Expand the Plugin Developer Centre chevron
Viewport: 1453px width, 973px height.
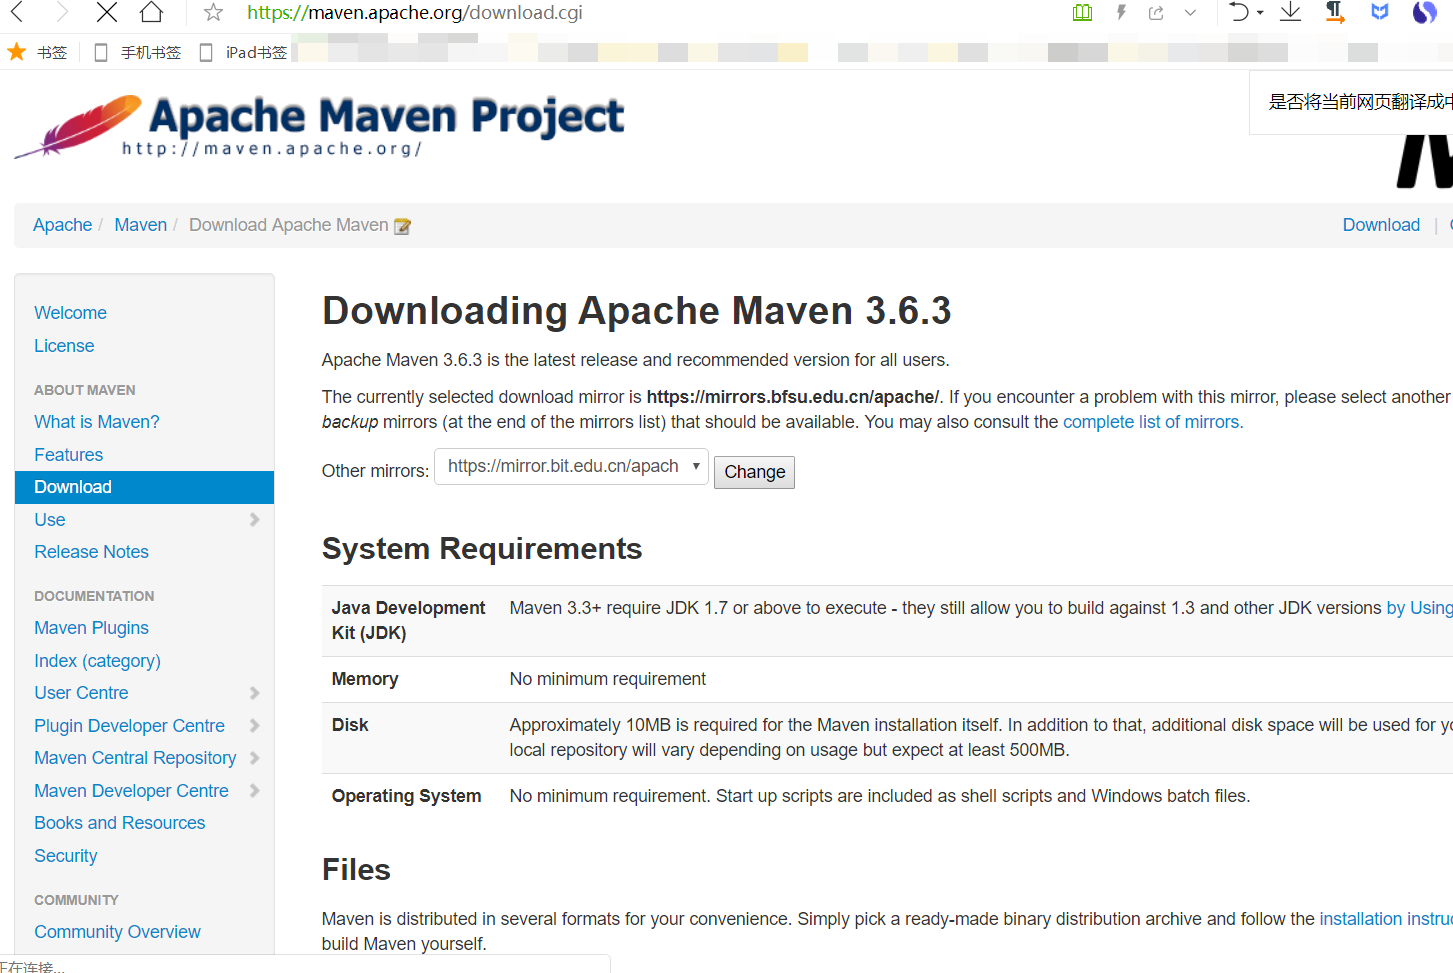254,726
